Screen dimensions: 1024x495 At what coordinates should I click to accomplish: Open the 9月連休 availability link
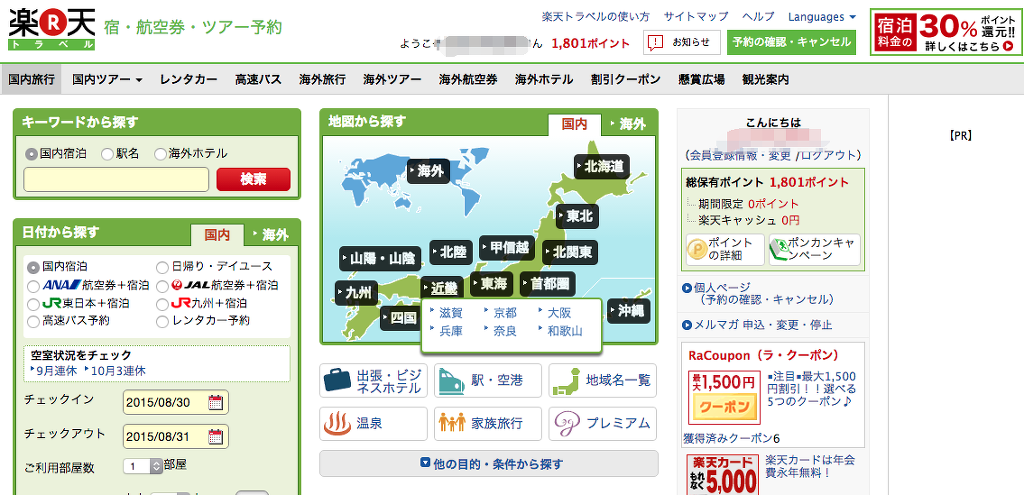57,370
